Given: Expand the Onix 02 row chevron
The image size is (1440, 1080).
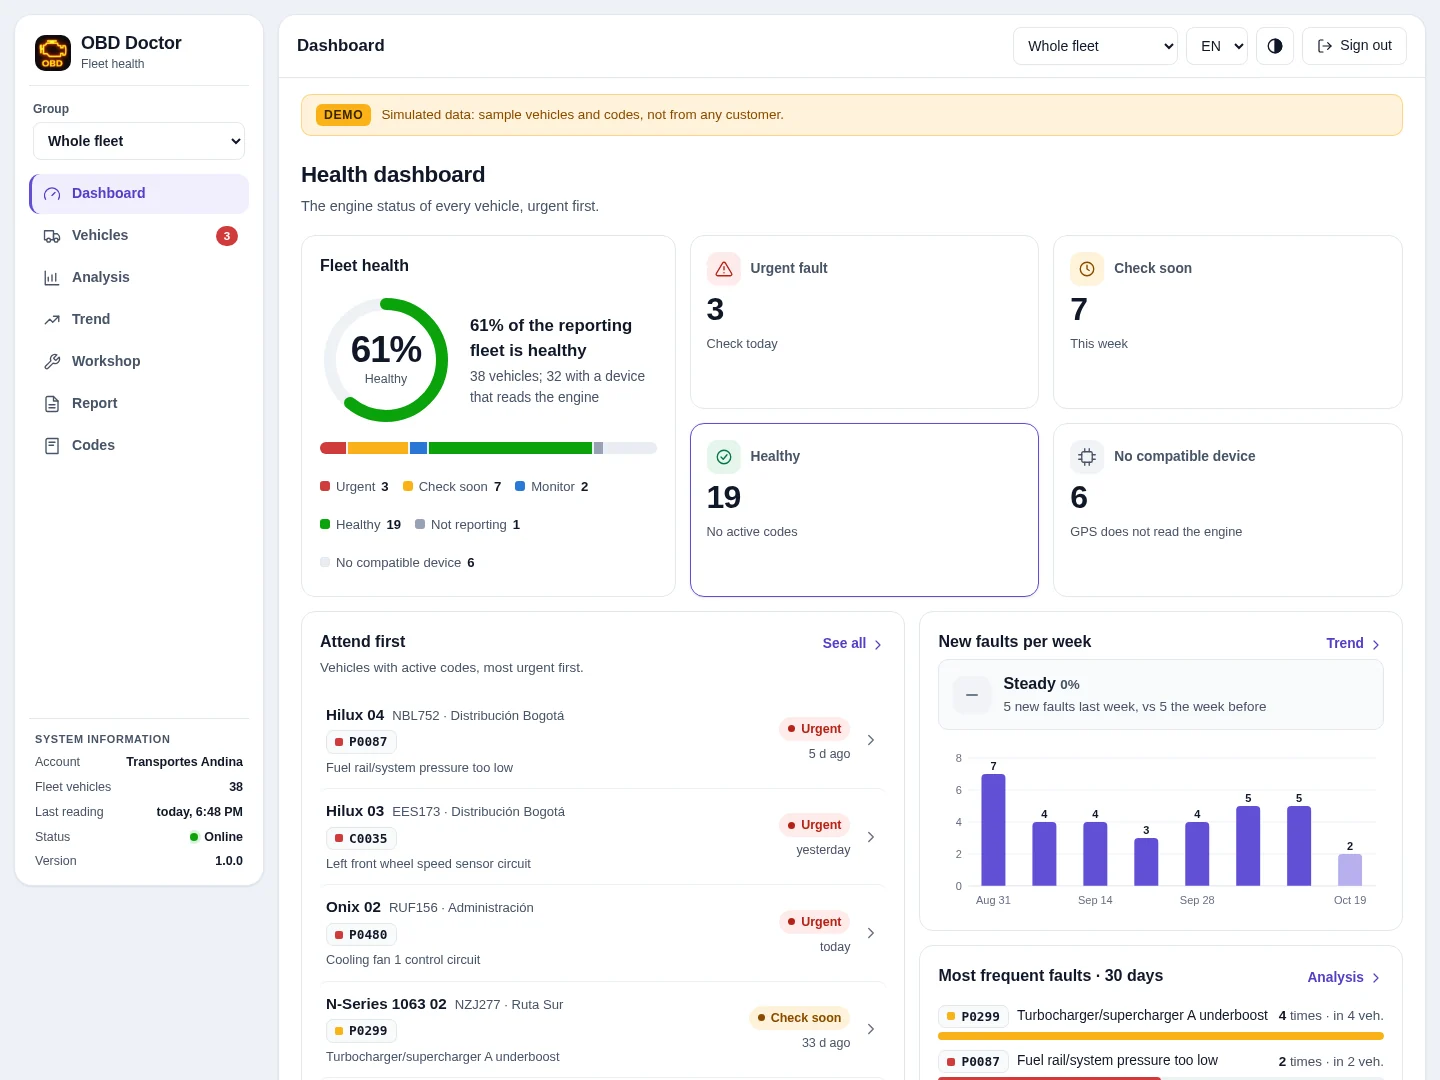Looking at the screenshot, I should point(871,933).
